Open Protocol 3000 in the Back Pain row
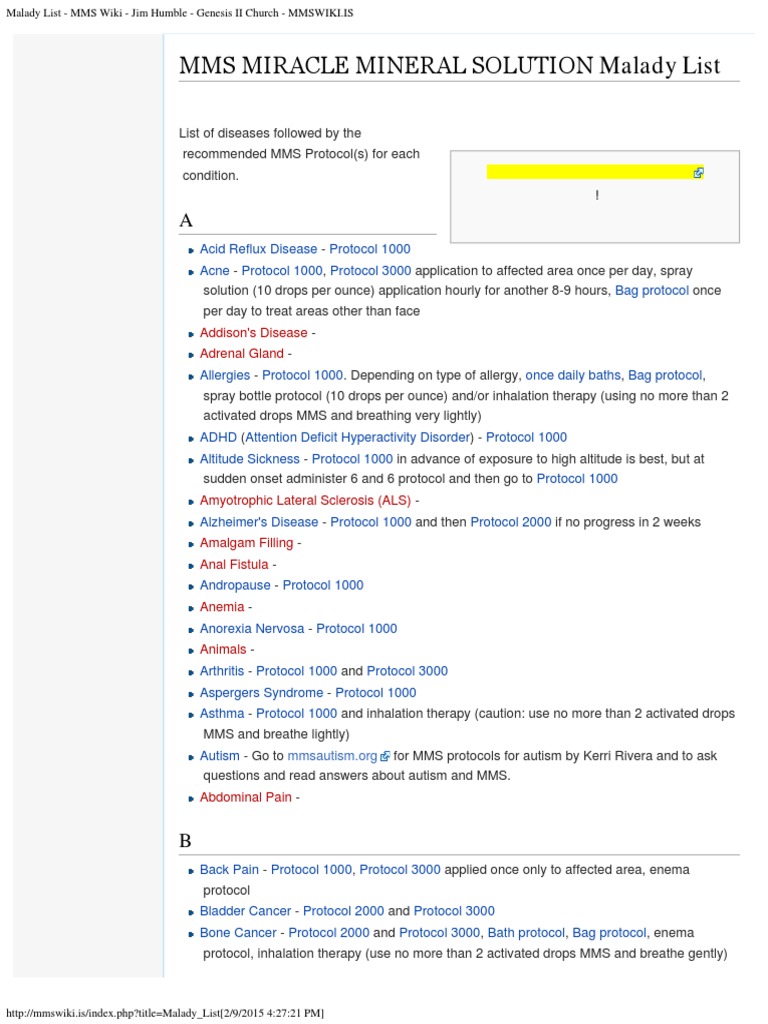Screen dimensions: 768x1024 click(400, 869)
